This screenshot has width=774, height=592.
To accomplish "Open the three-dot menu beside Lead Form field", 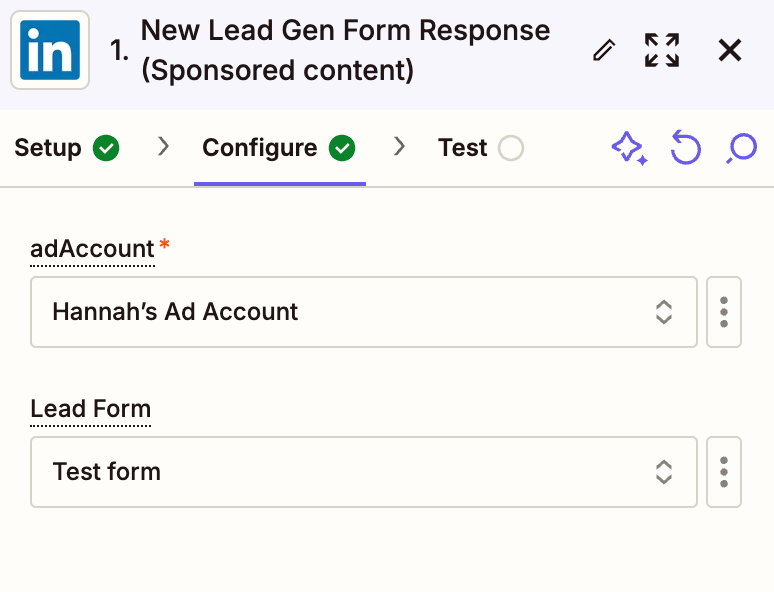I will click(x=724, y=472).
